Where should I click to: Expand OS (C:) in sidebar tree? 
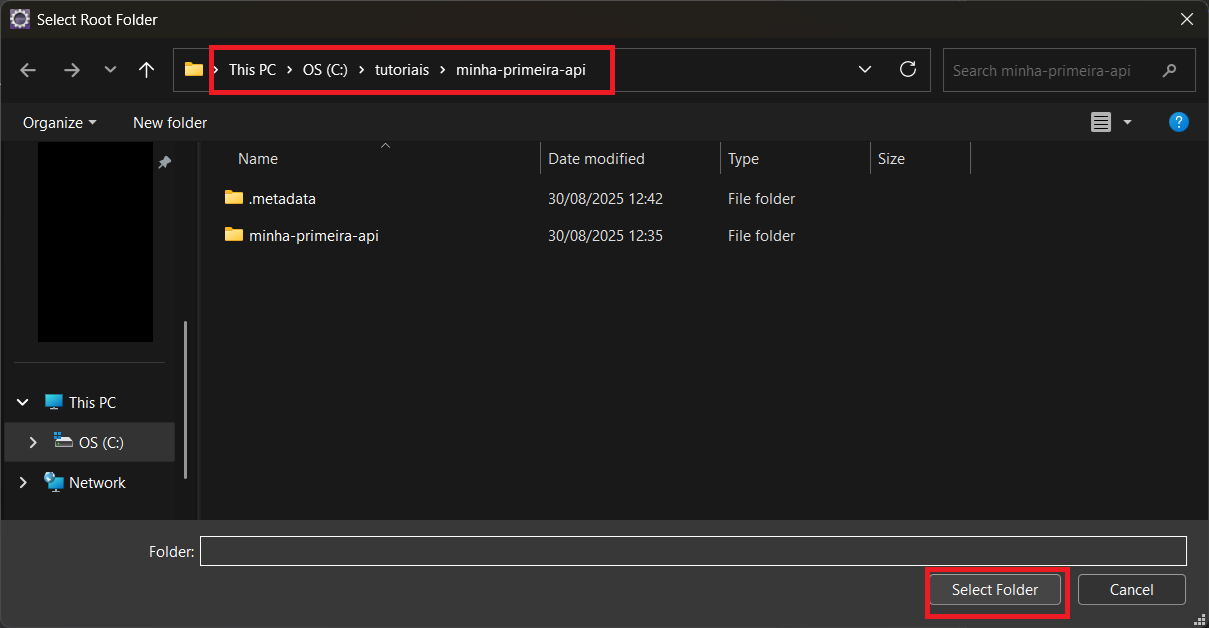click(33, 441)
